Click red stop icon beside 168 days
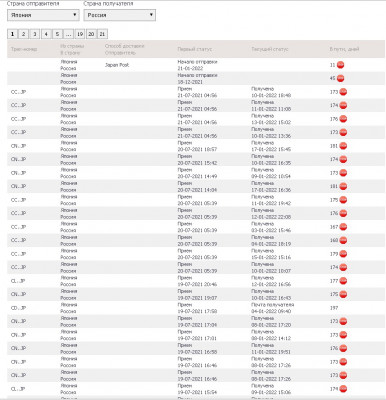 coord(343,240)
